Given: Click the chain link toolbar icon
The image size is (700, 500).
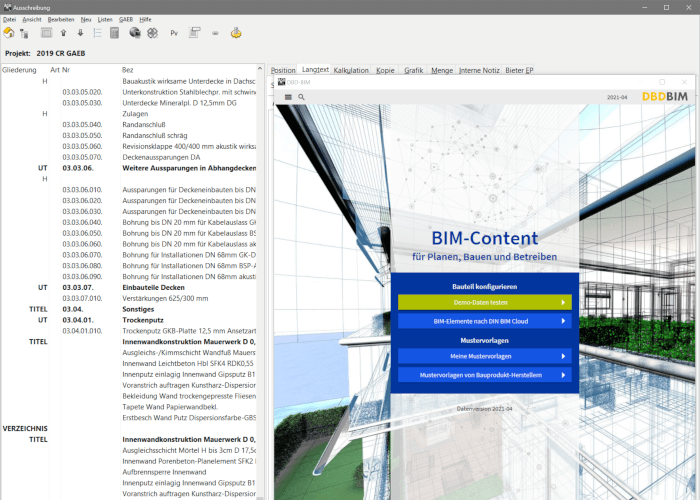Looking at the screenshot, I should pos(215,33).
